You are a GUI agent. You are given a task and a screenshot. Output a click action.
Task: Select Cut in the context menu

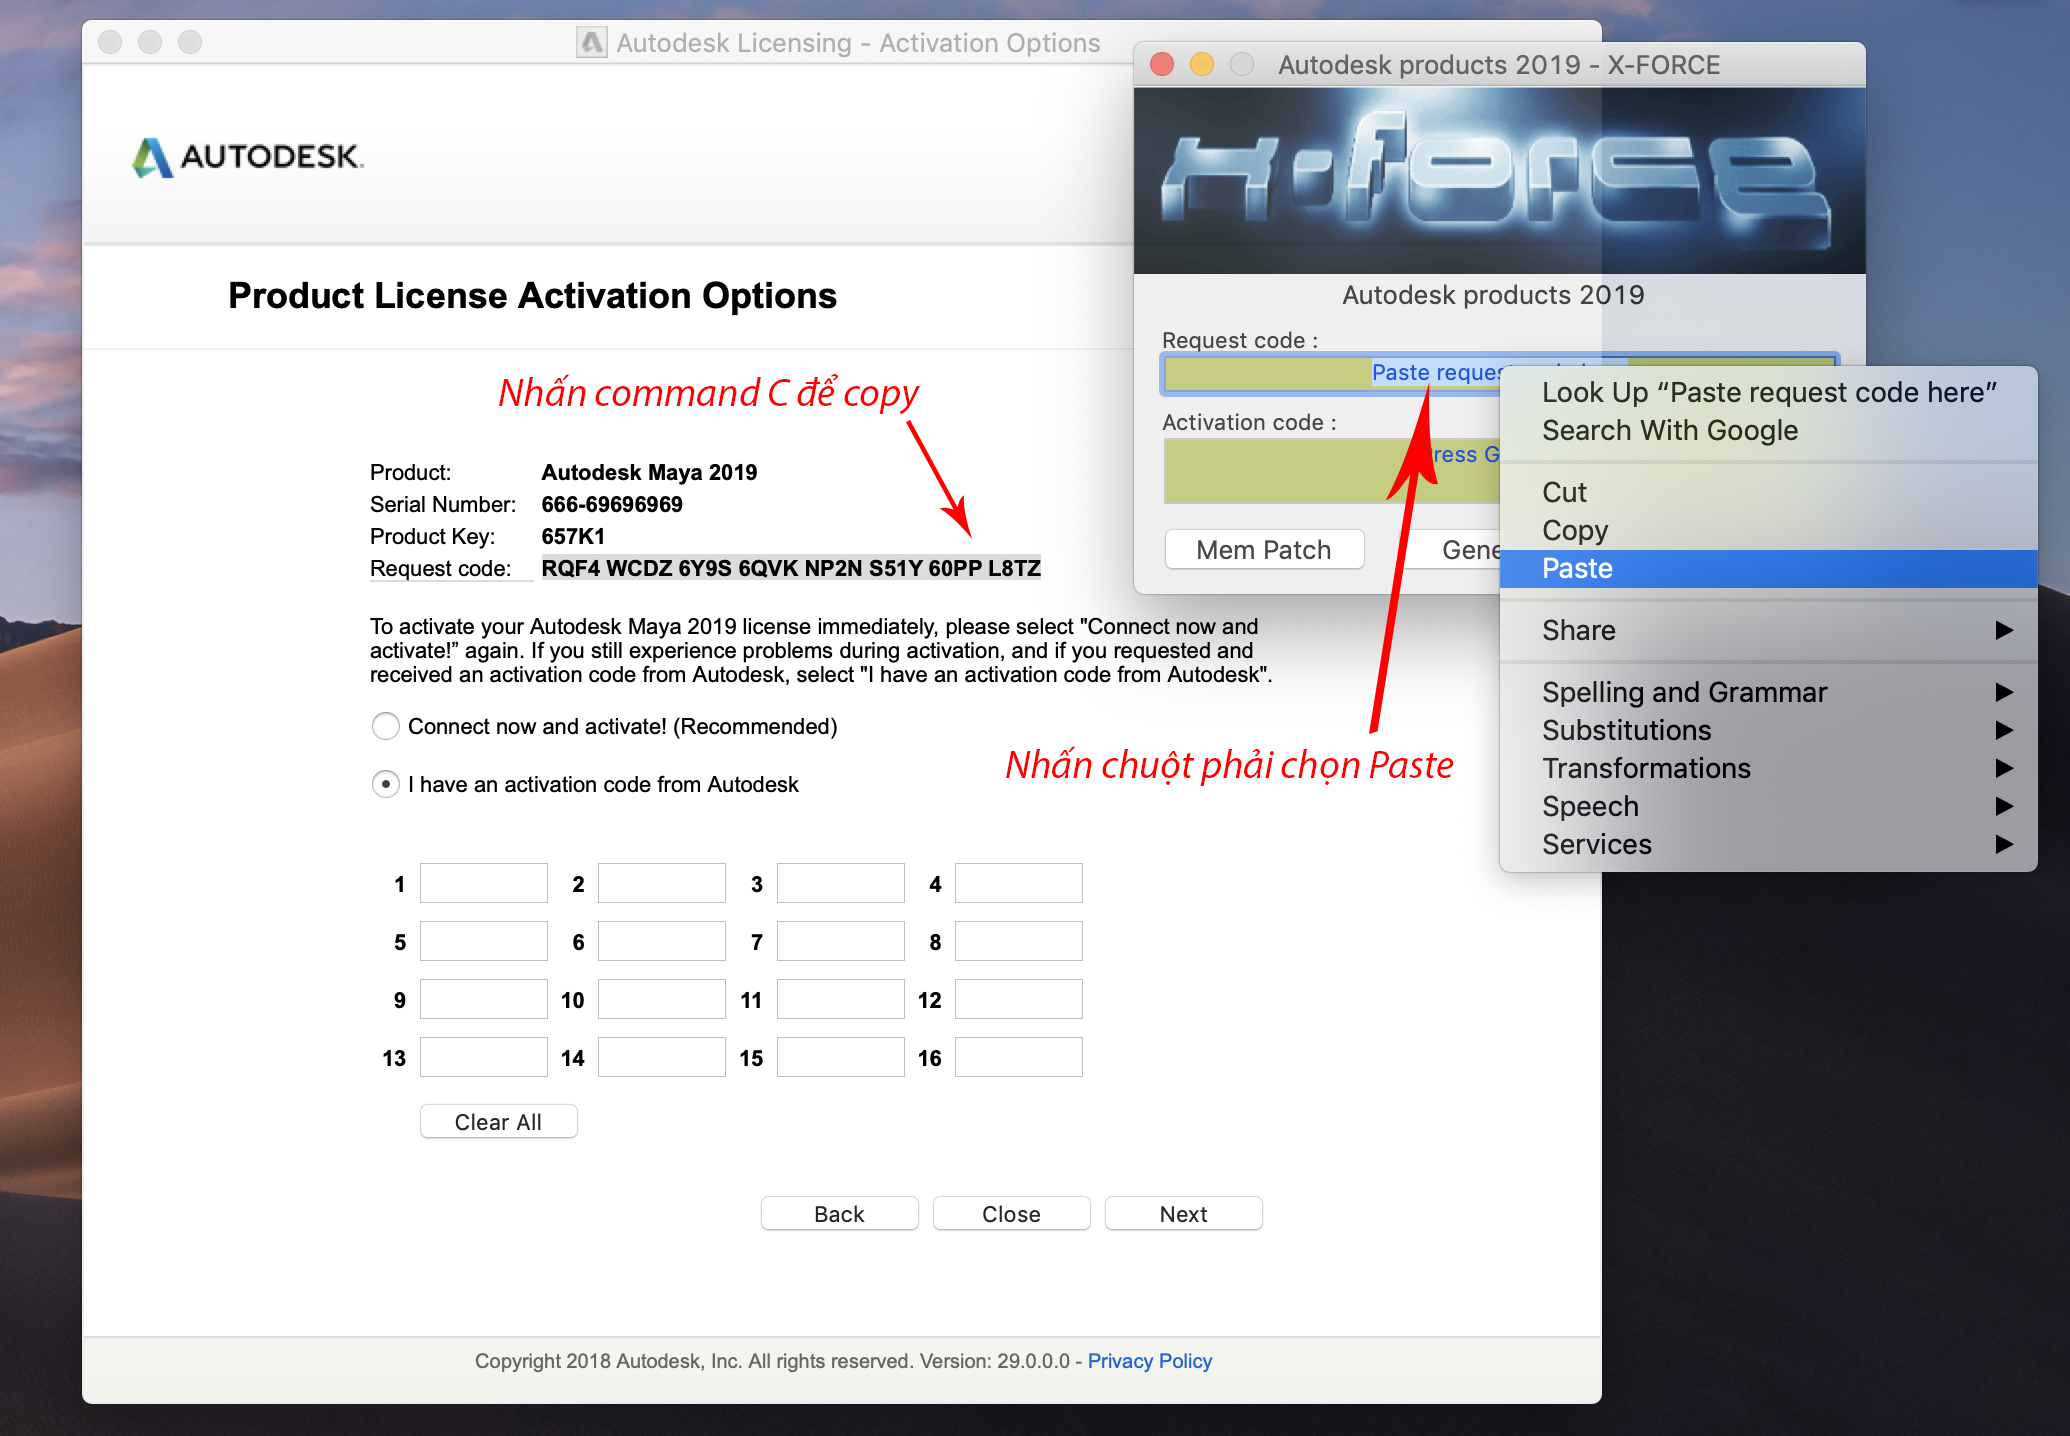click(1564, 492)
